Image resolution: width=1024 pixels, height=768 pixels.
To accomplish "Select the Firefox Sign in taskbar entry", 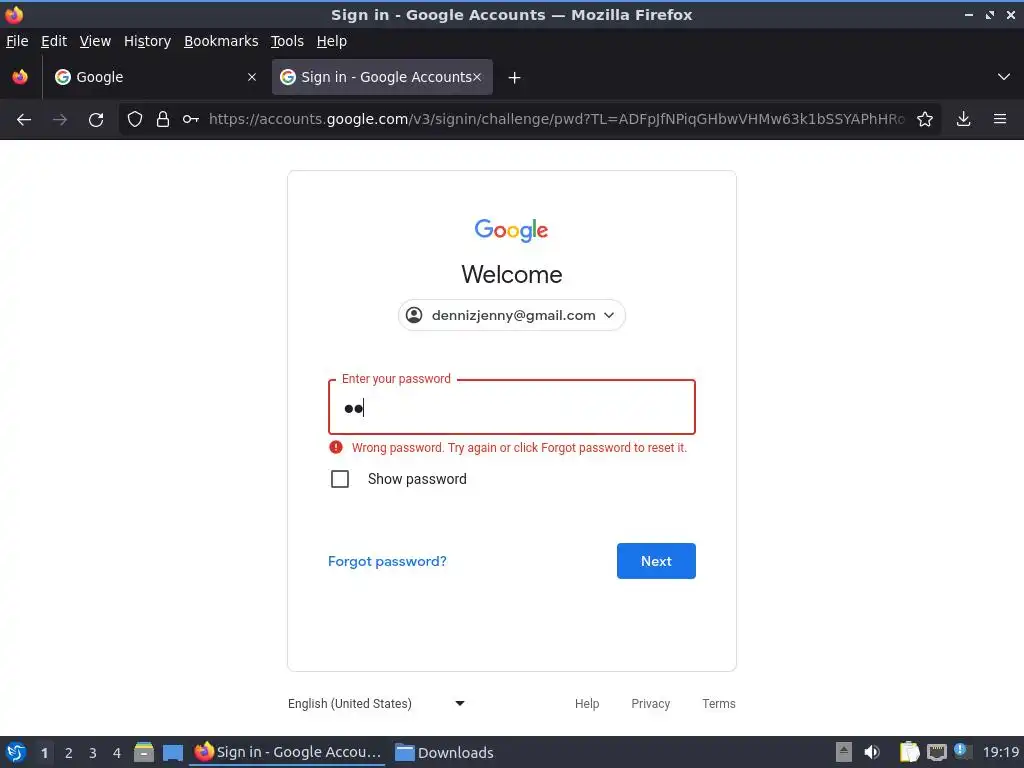I will point(288,752).
